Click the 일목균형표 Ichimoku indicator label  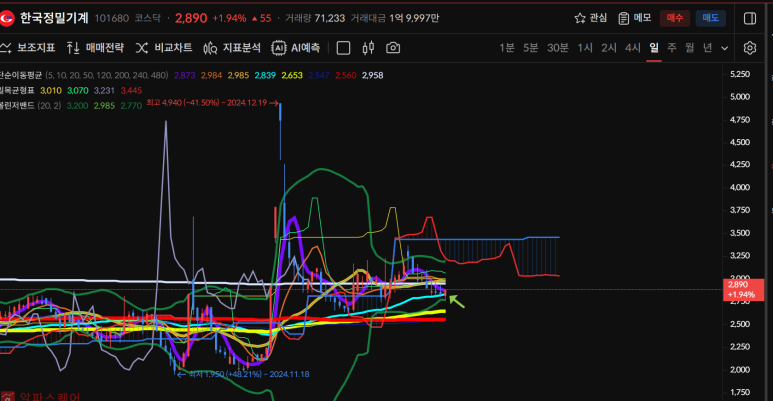coord(17,90)
